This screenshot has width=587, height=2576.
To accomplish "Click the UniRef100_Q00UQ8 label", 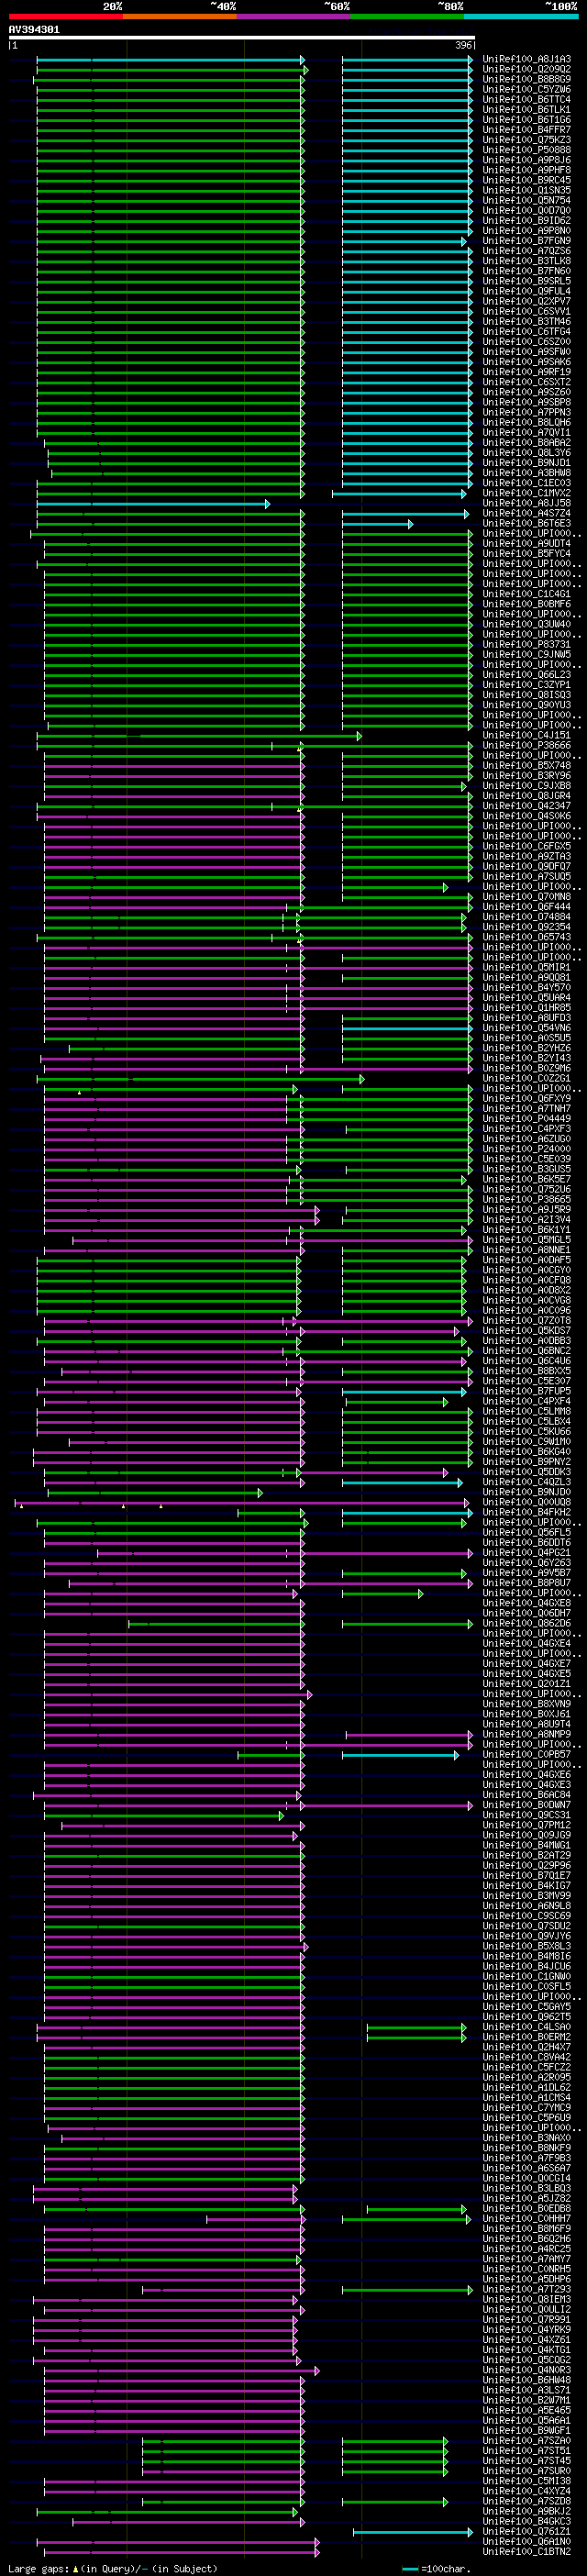I will [527, 1502].
